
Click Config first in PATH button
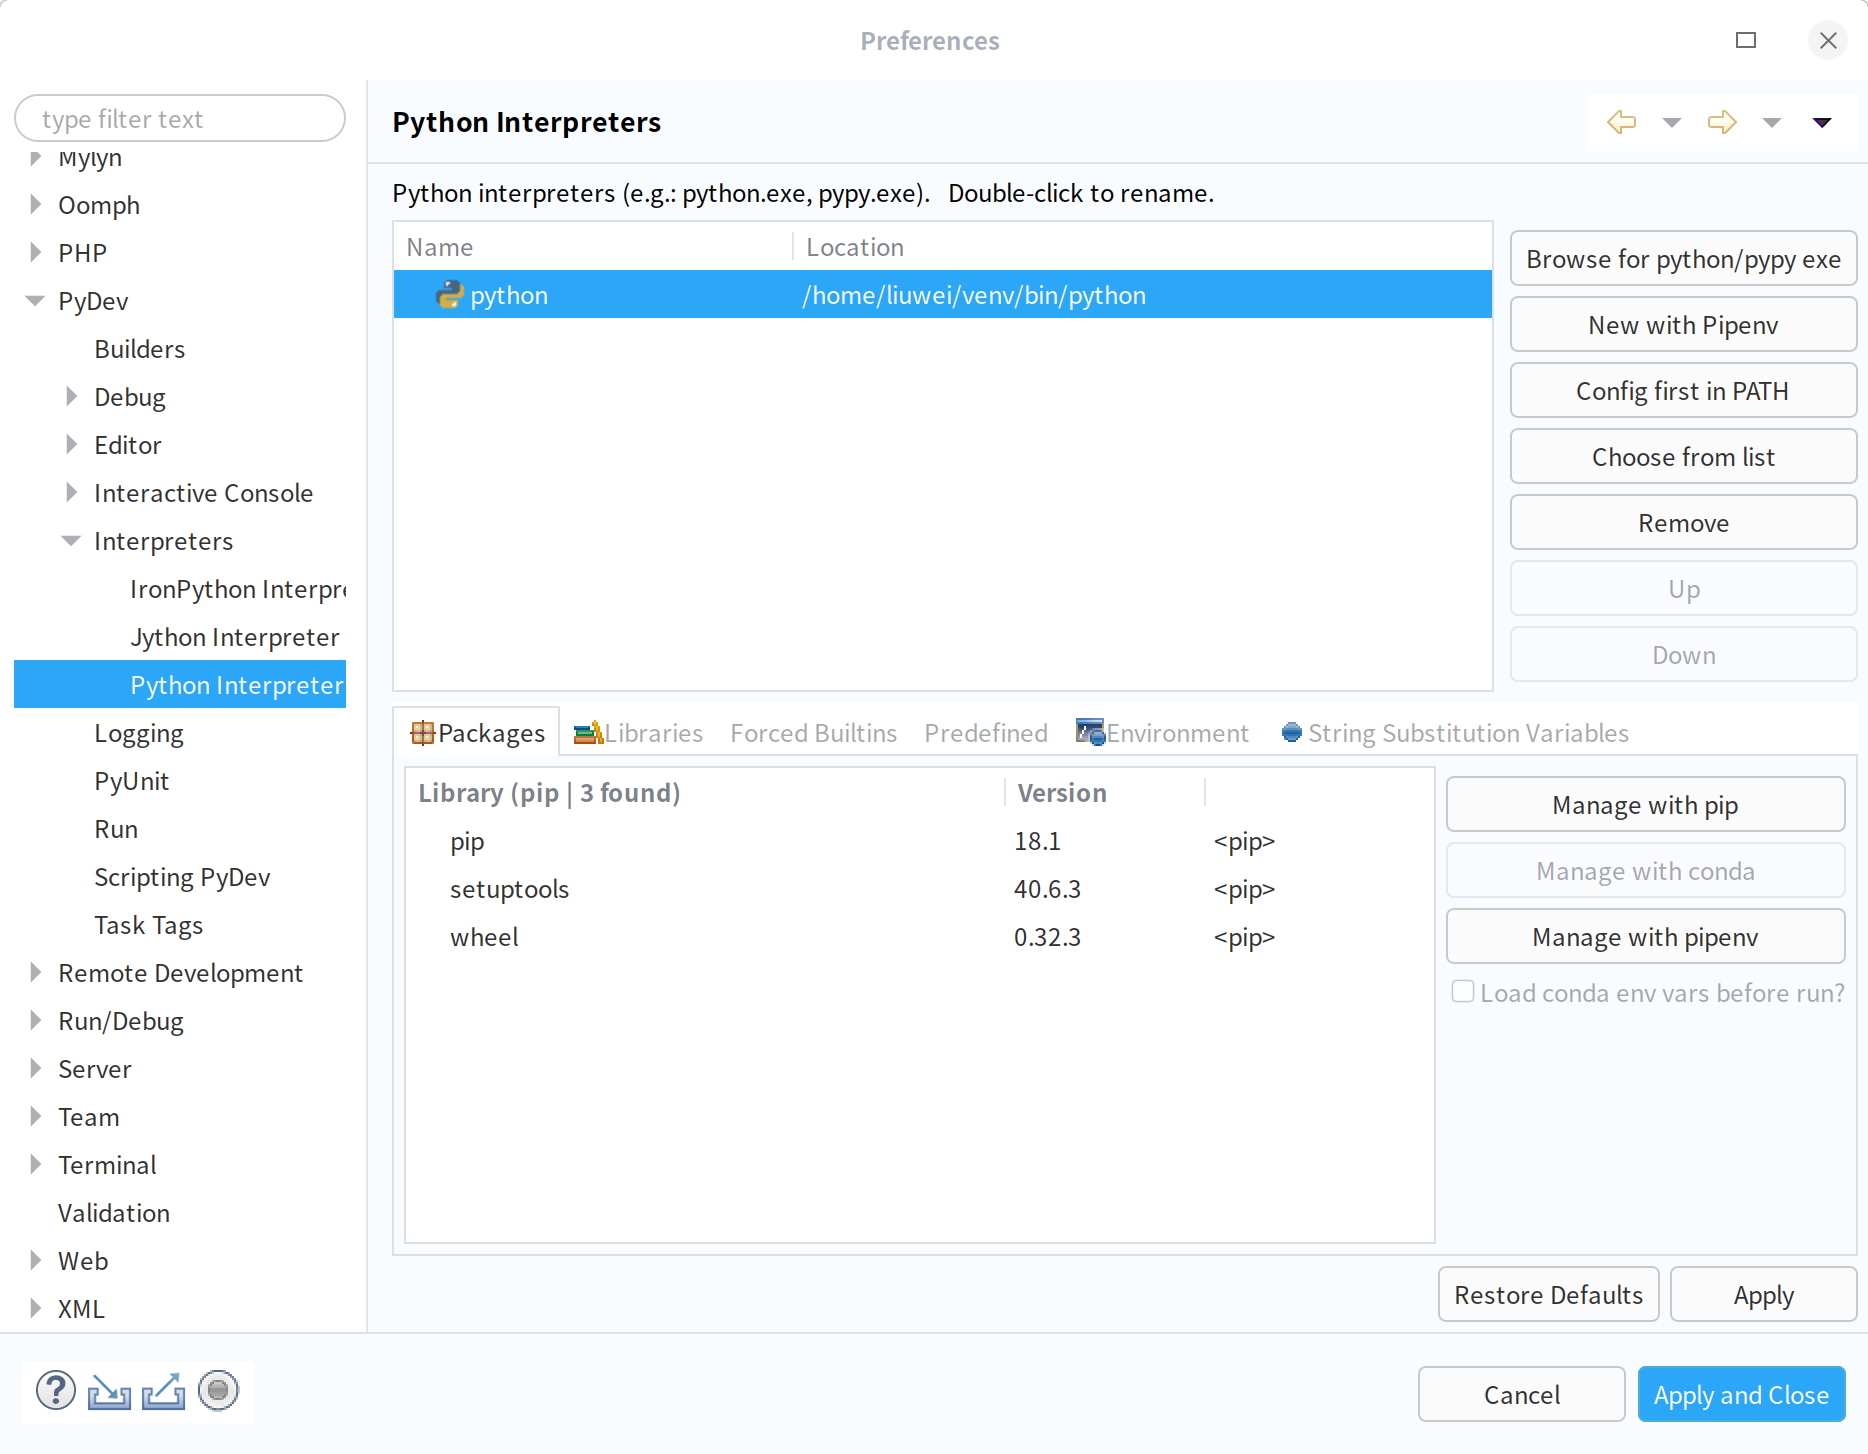click(1683, 391)
